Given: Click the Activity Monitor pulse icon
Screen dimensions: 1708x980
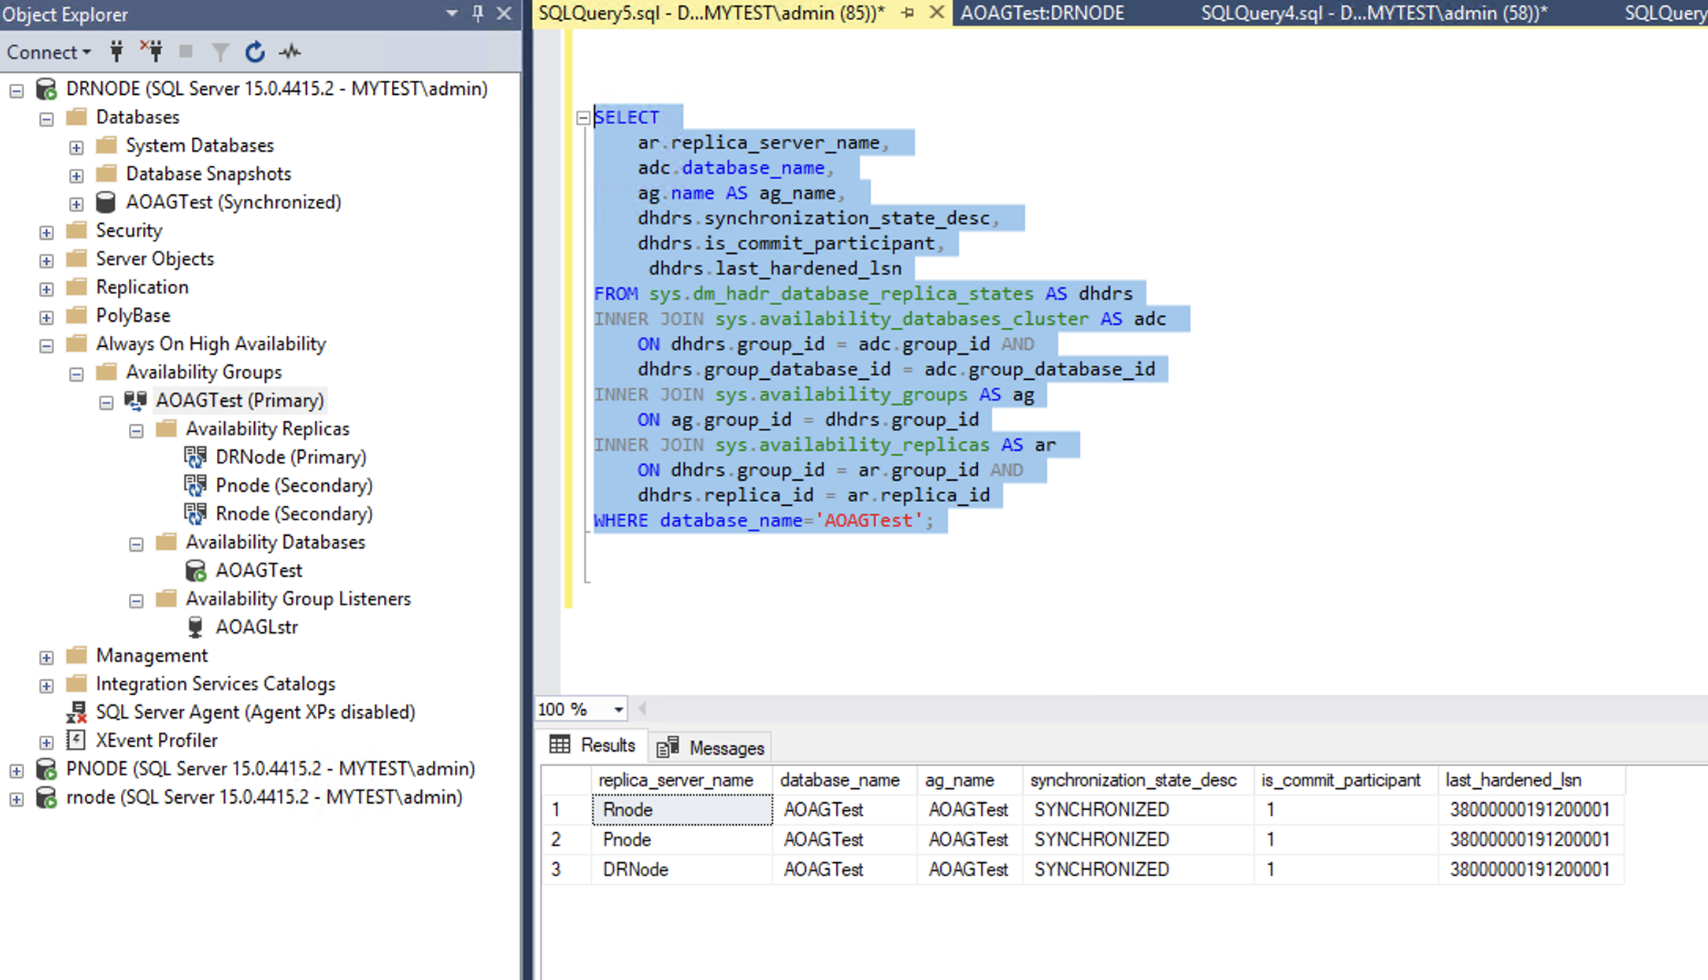Looking at the screenshot, I should coord(290,52).
